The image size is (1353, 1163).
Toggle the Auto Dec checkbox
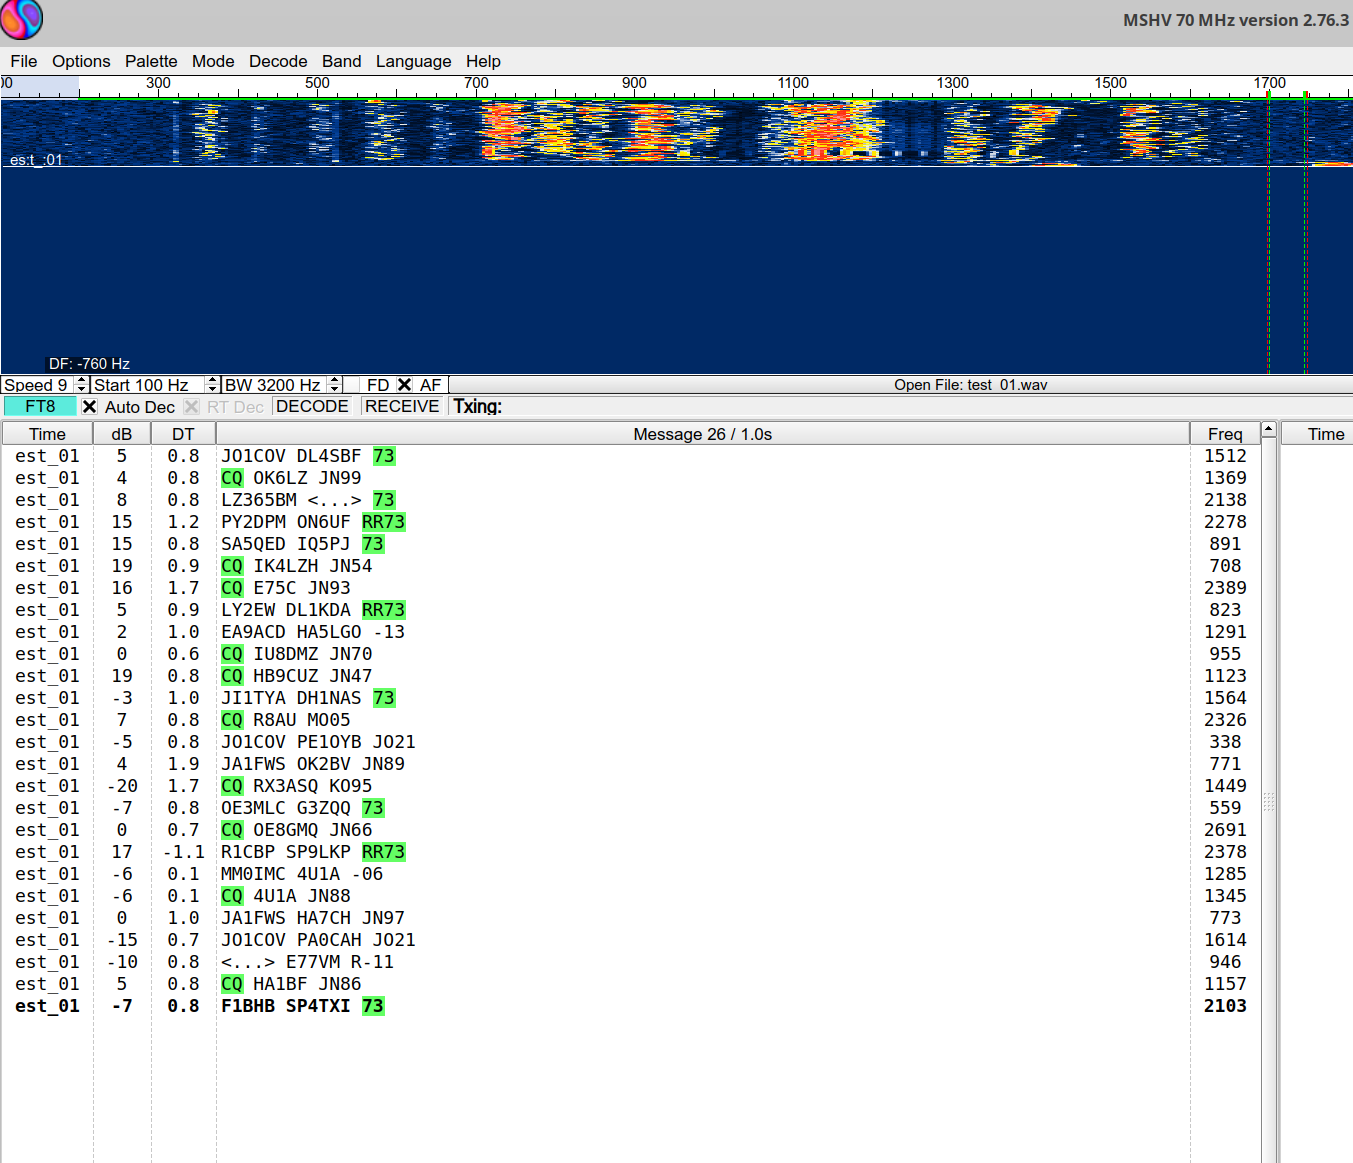(x=90, y=407)
